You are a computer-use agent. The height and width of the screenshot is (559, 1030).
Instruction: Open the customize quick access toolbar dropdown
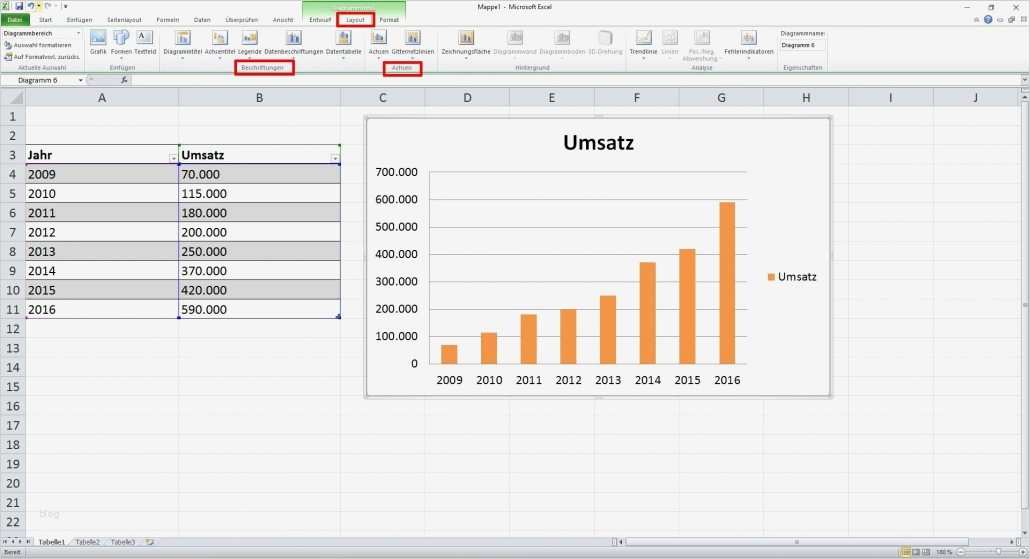pos(65,6)
